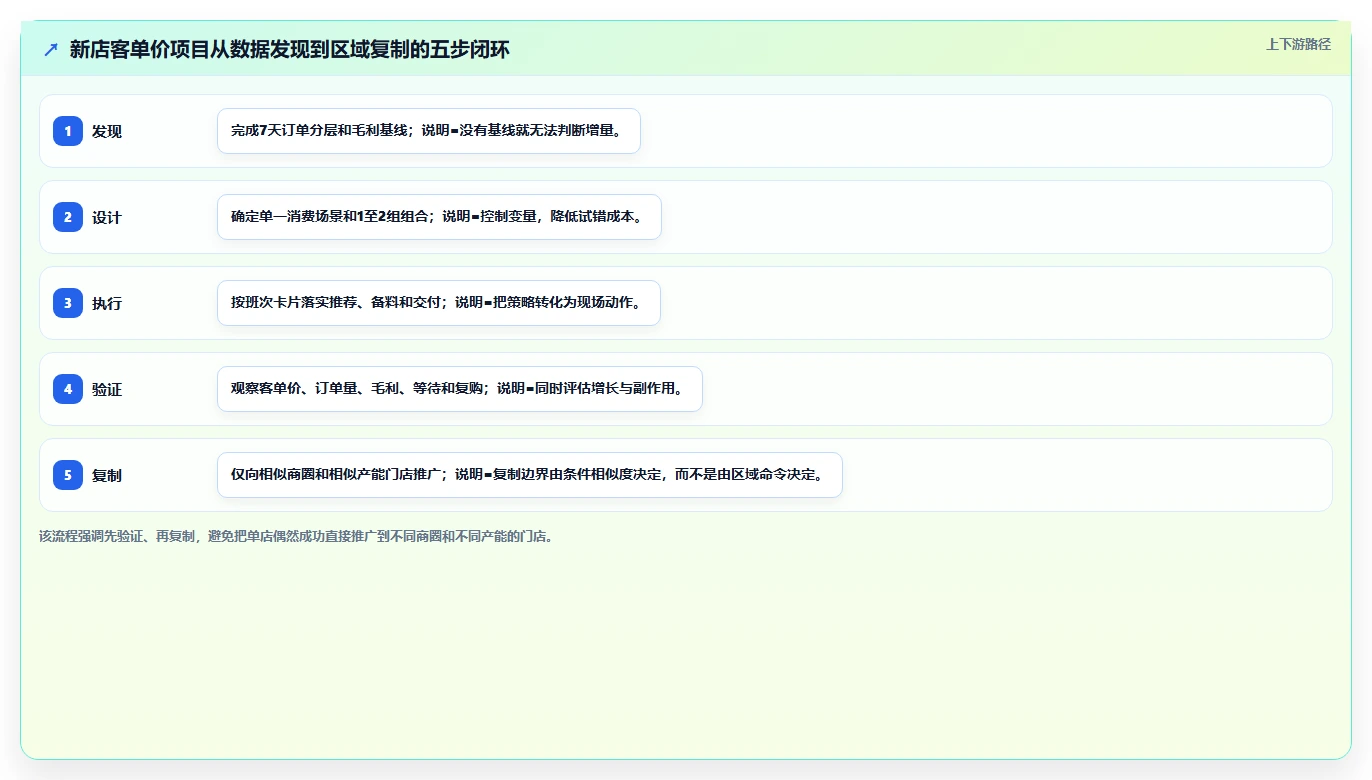Select the 执行 step label

[x=107, y=303]
